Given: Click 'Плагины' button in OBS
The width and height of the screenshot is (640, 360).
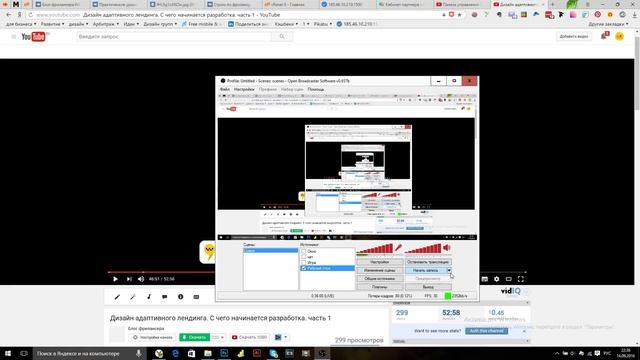Looking at the screenshot, I should (x=380, y=287).
